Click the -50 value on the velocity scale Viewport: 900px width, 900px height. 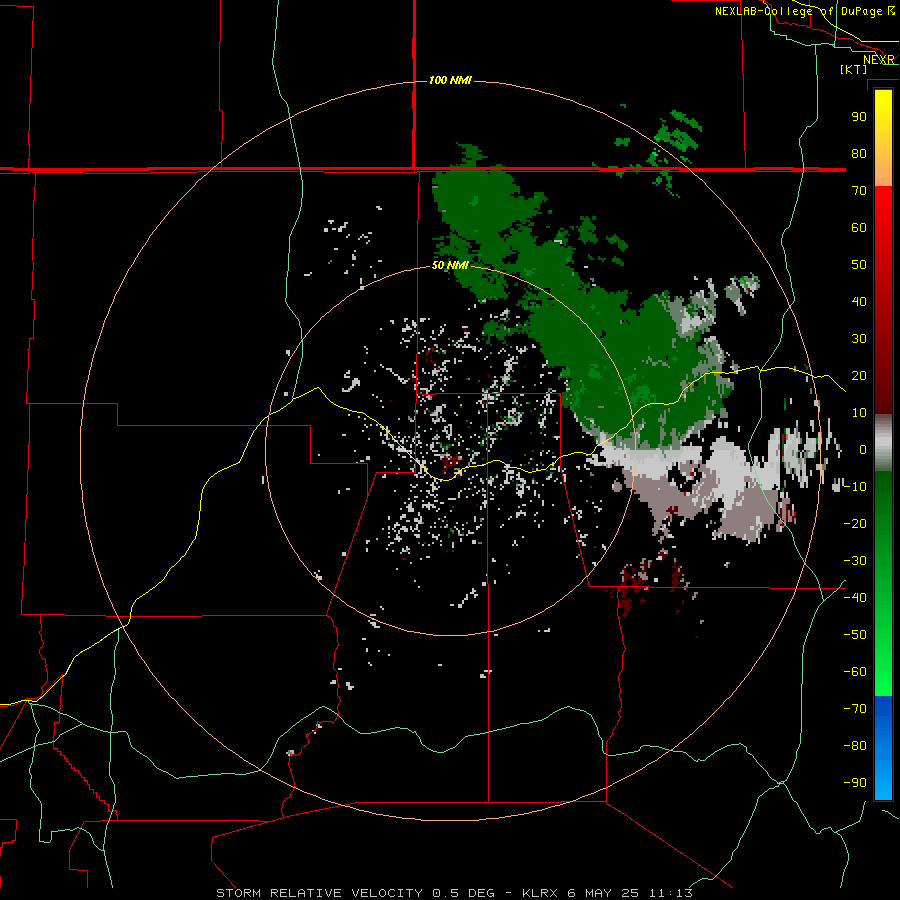tap(855, 635)
